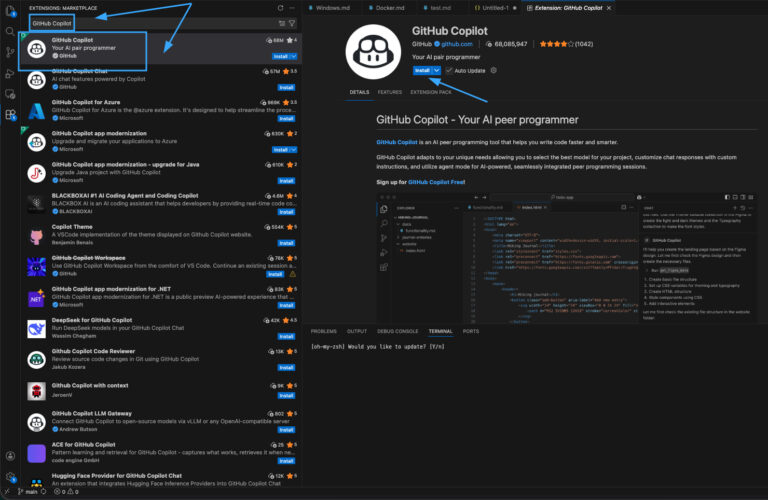
Task: Switch to the Untitled-1 editor tab
Action: pos(495,8)
